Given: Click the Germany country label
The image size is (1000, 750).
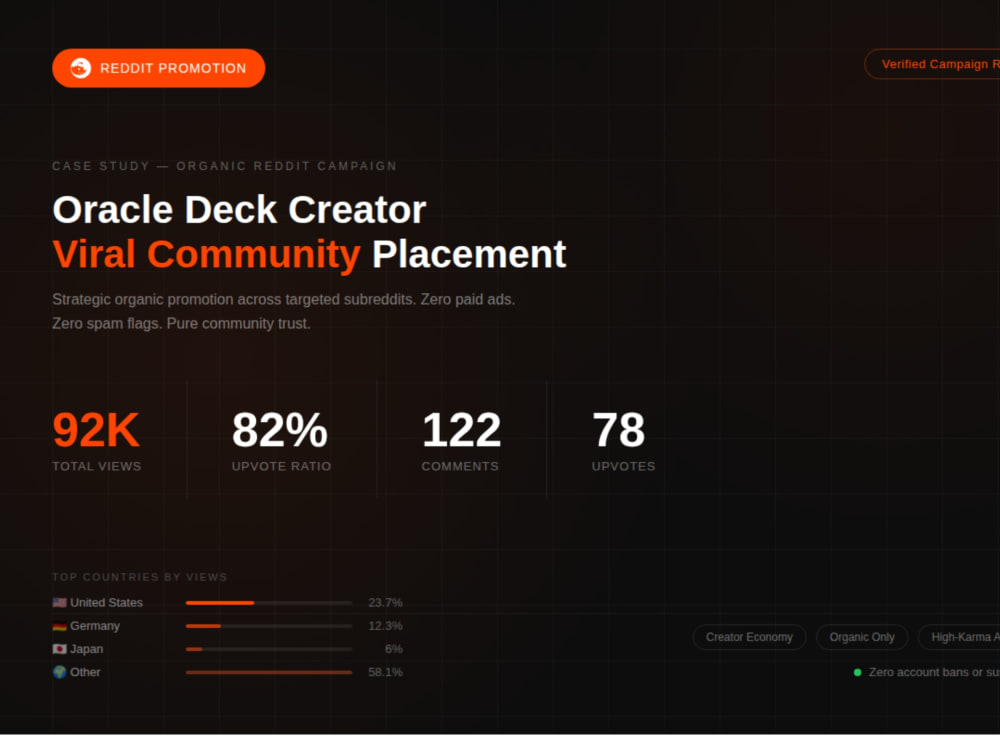Looking at the screenshot, I should point(95,626).
